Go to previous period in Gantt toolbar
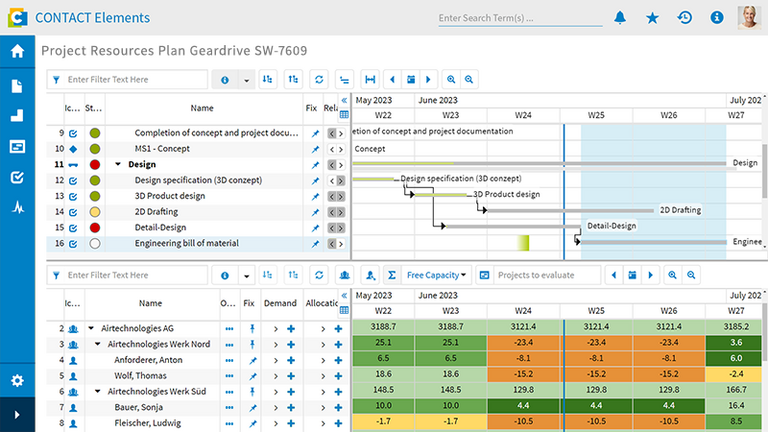Viewport: 768px width, 432px height. pyautogui.click(x=392, y=79)
